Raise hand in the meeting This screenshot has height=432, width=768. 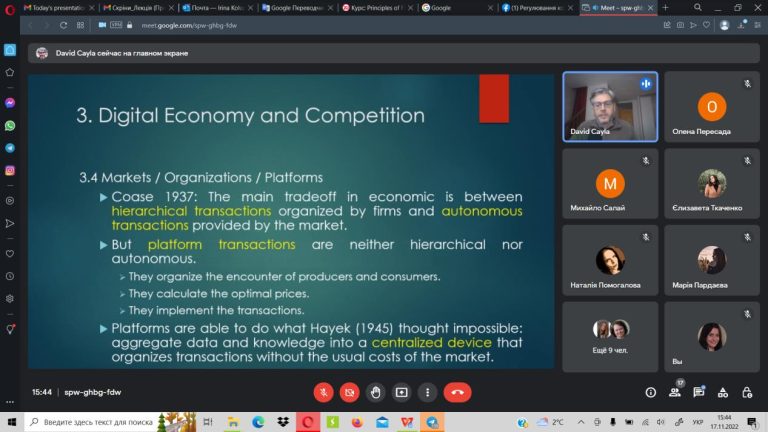coord(376,392)
